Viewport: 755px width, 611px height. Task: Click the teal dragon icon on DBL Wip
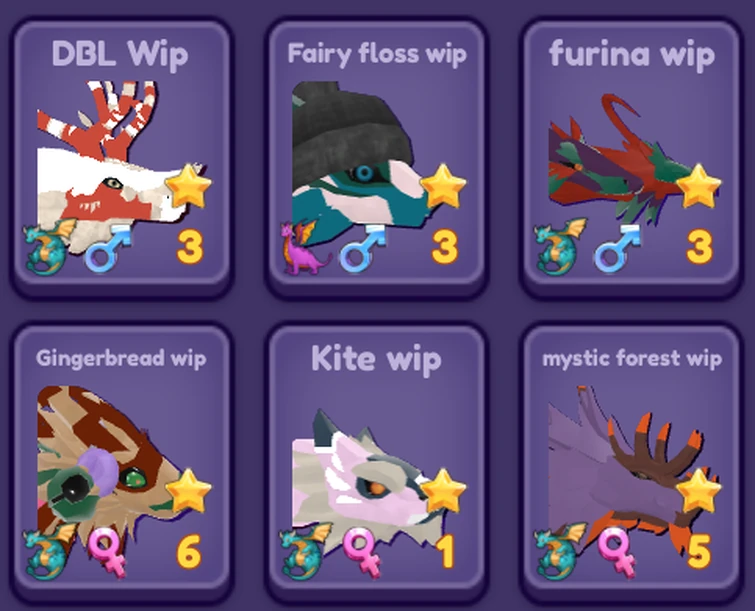pyautogui.click(x=50, y=247)
